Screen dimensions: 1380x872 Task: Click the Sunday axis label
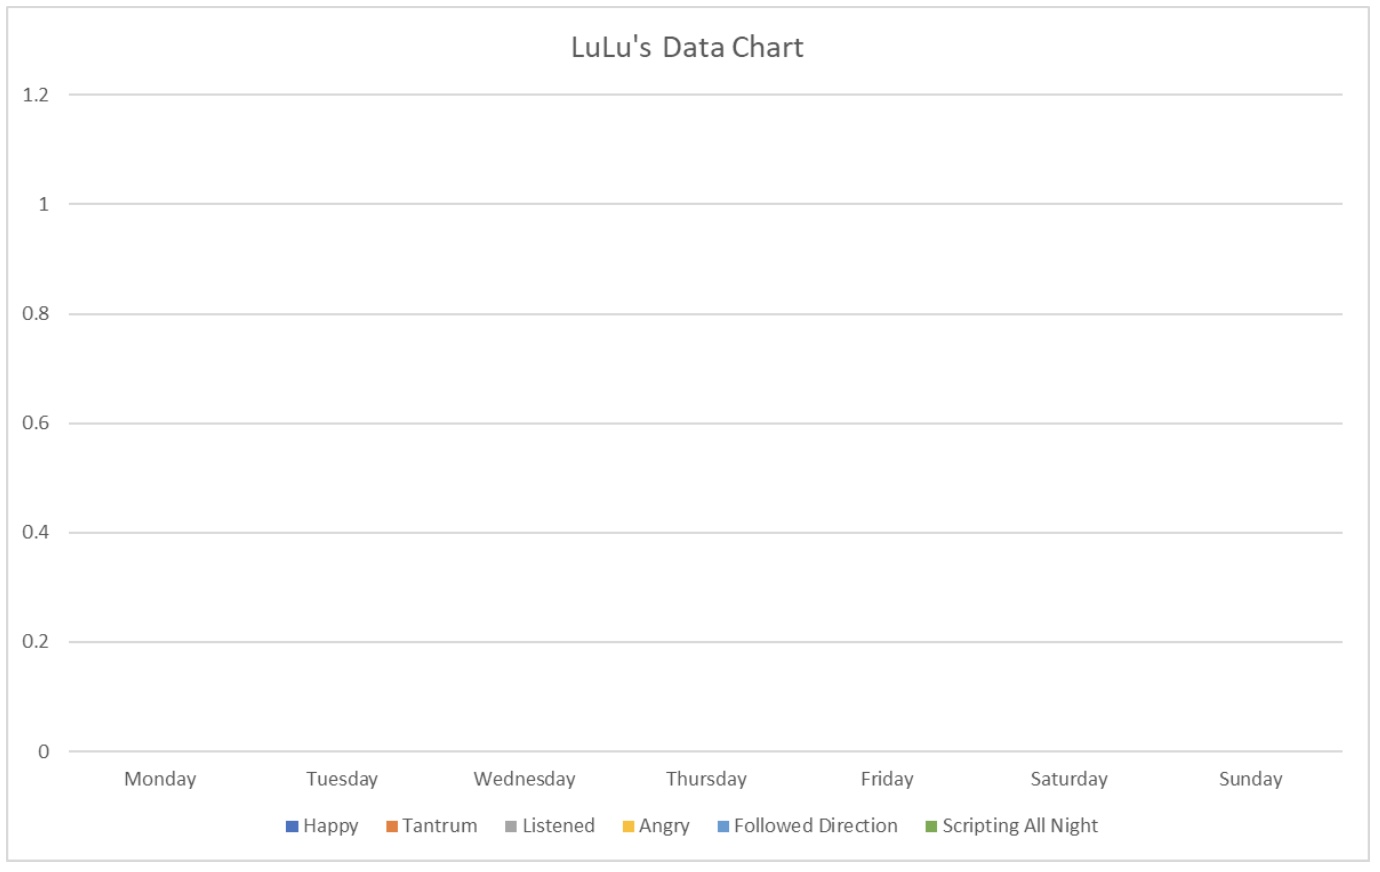(x=1250, y=779)
